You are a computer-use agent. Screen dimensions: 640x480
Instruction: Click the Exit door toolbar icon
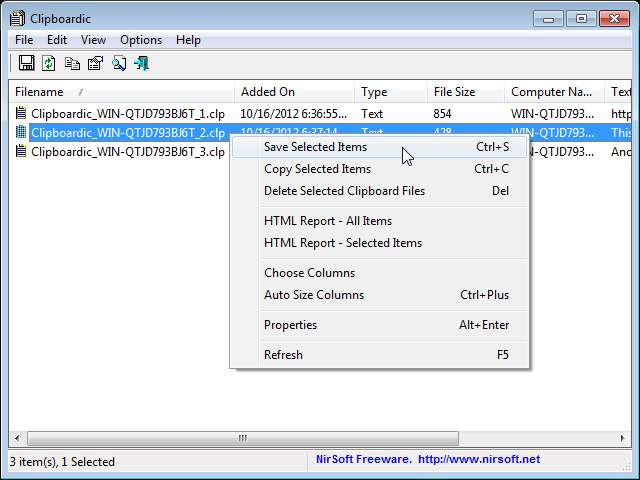pyautogui.click(x=141, y=63)
